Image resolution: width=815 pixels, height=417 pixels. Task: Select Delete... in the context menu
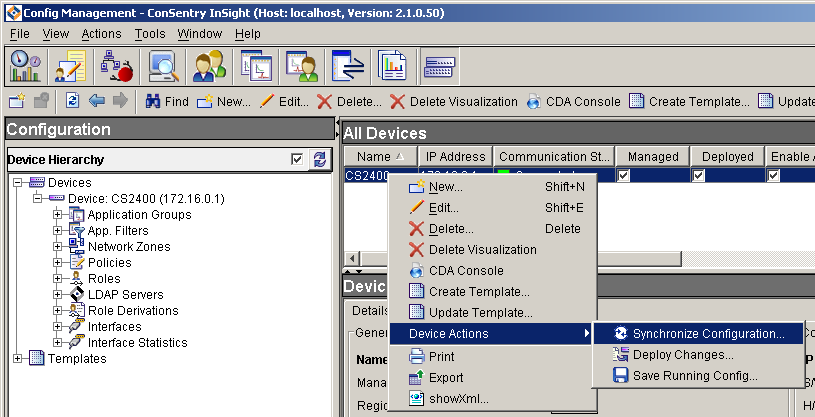(x=492, y=229)
